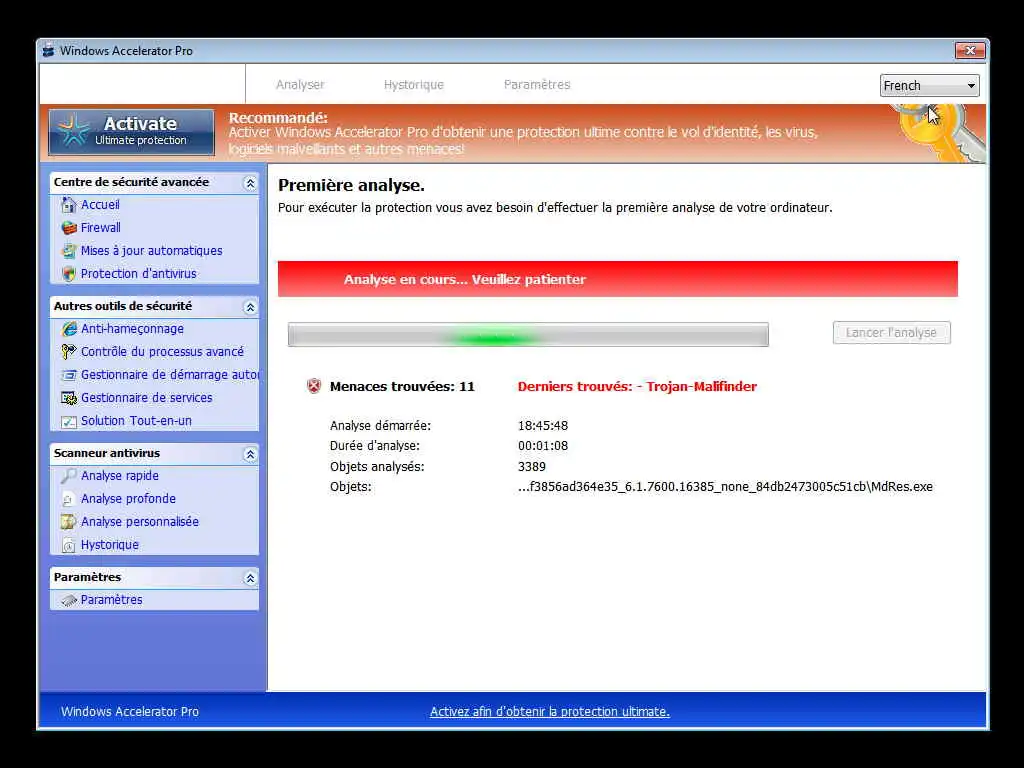
Task: Click the Analyse profonde icon
Action: [x=69, y=500]
